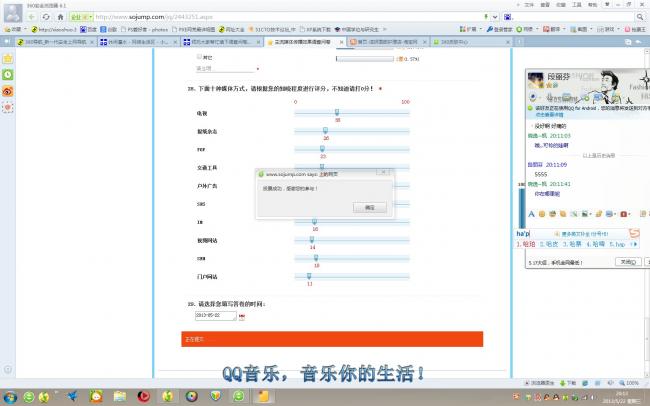
Task: Switch to the 360导航 tab
Action: 55,42
